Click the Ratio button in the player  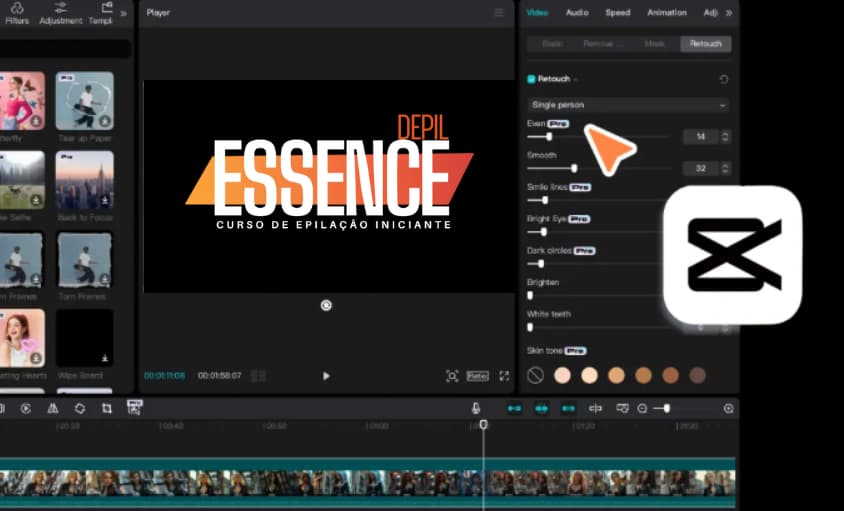[477, 376]
